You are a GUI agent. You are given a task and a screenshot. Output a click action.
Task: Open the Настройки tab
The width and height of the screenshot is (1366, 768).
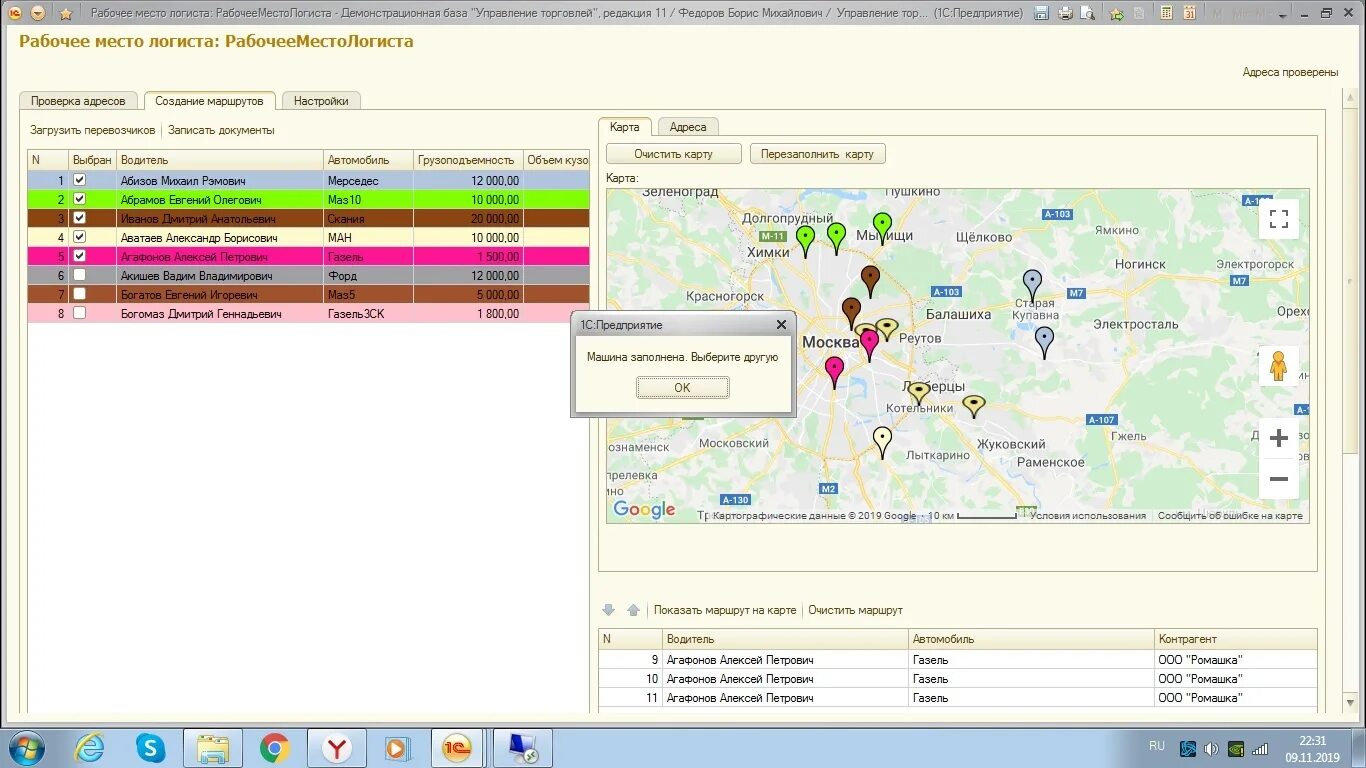(x=321, y=101)
